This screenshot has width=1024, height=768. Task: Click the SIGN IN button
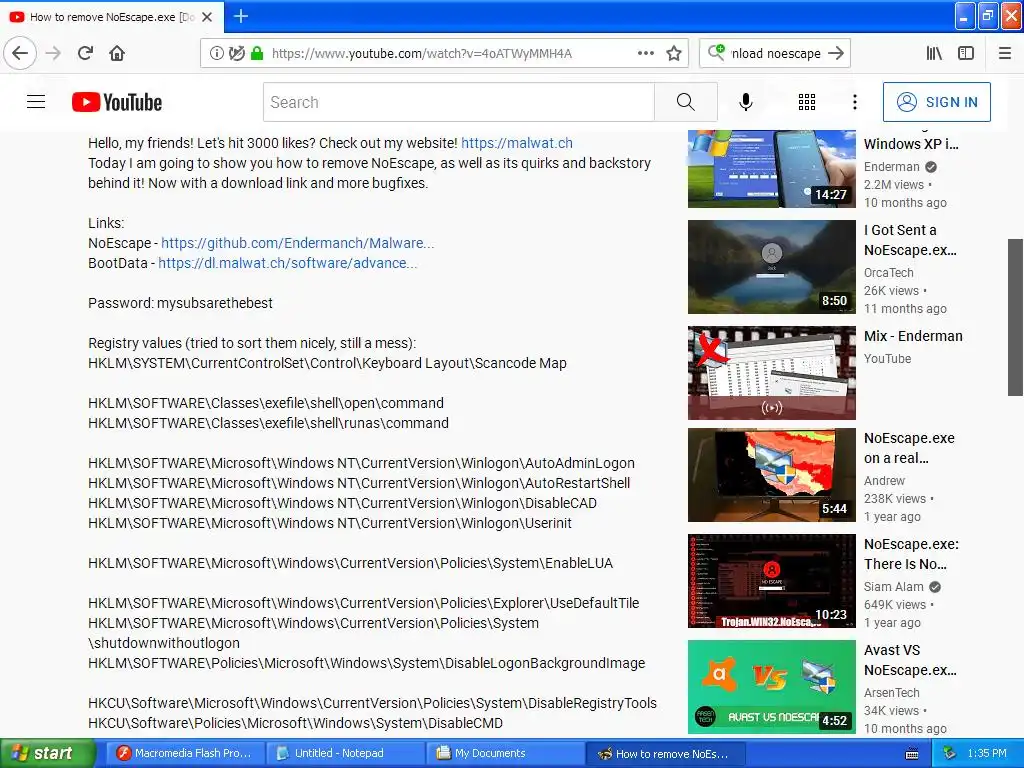click(x=936, y=102)
